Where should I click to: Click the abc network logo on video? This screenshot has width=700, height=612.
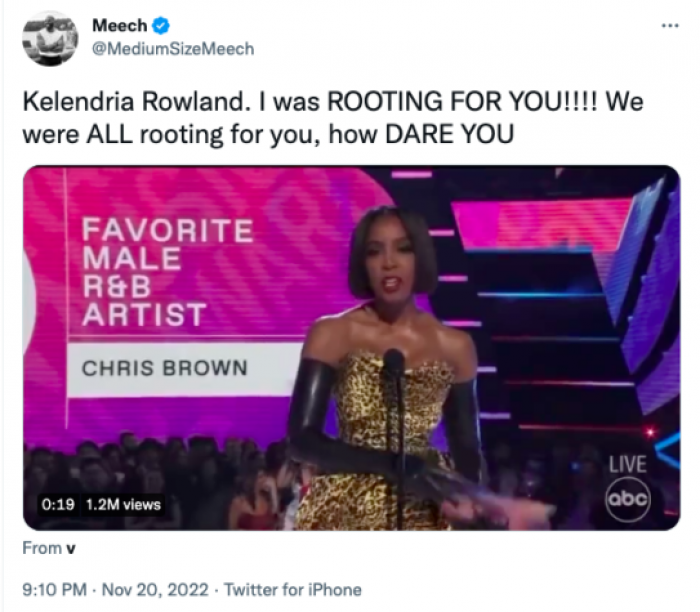click(629, 497)
